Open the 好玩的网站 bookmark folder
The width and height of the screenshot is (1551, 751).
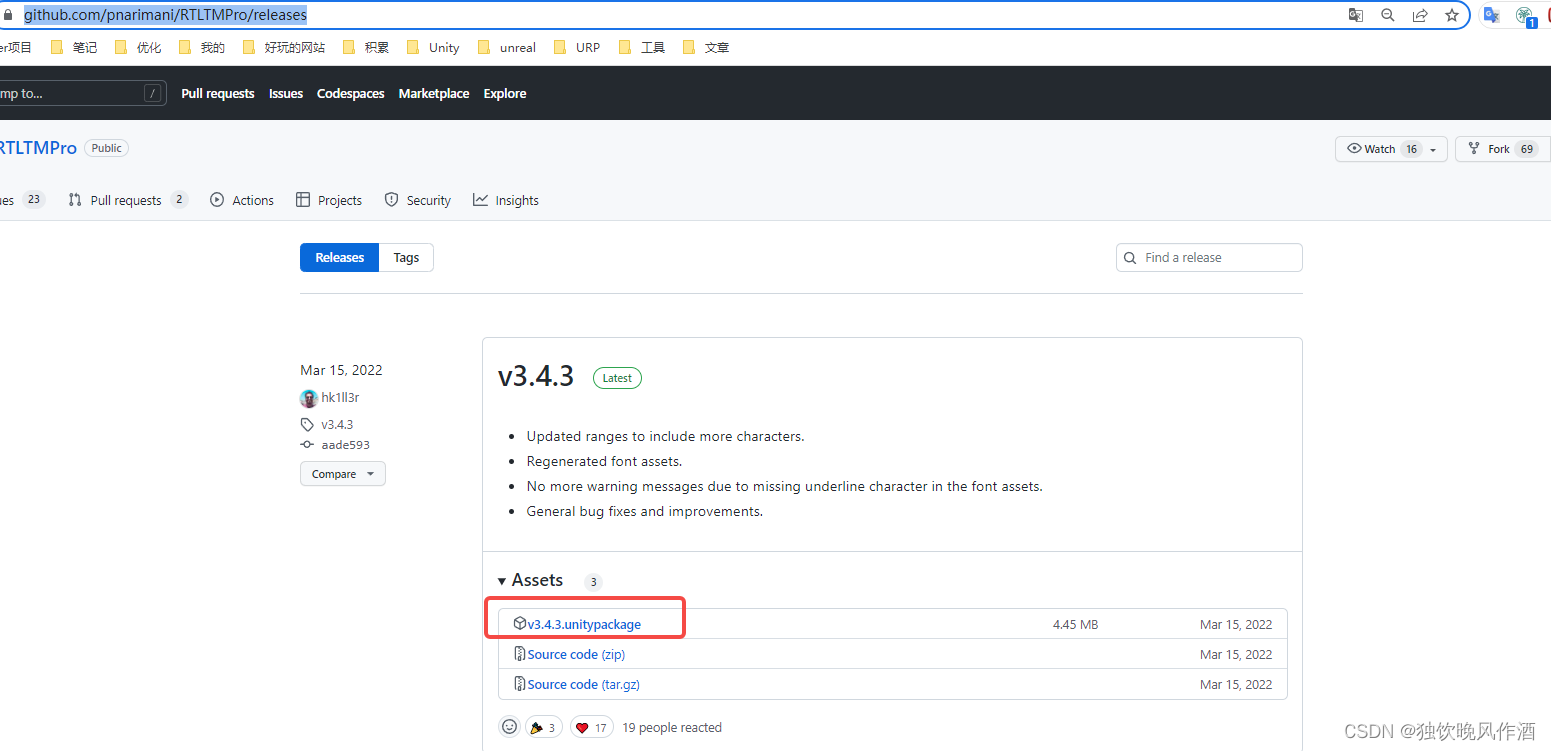[284, 47]
